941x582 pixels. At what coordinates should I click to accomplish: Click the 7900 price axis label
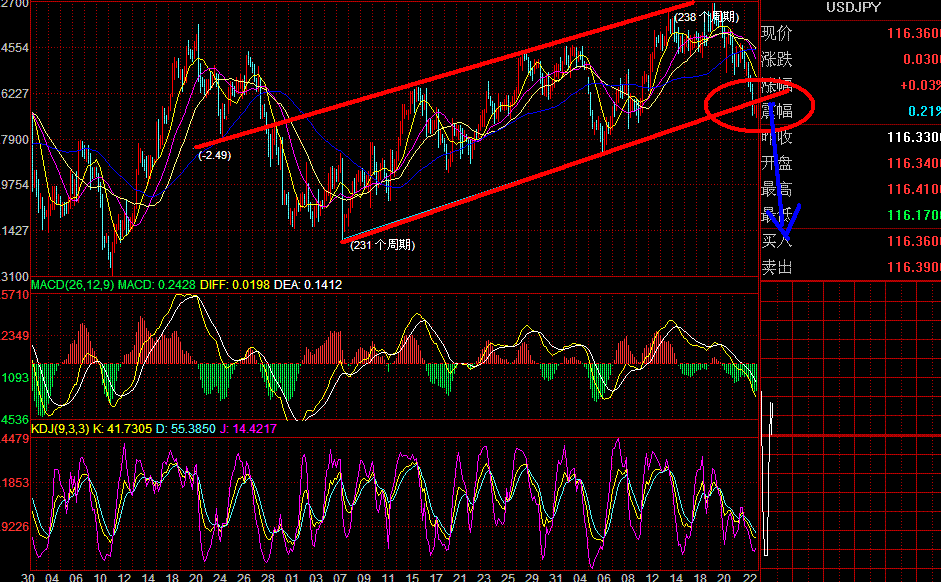coord(15,140)
